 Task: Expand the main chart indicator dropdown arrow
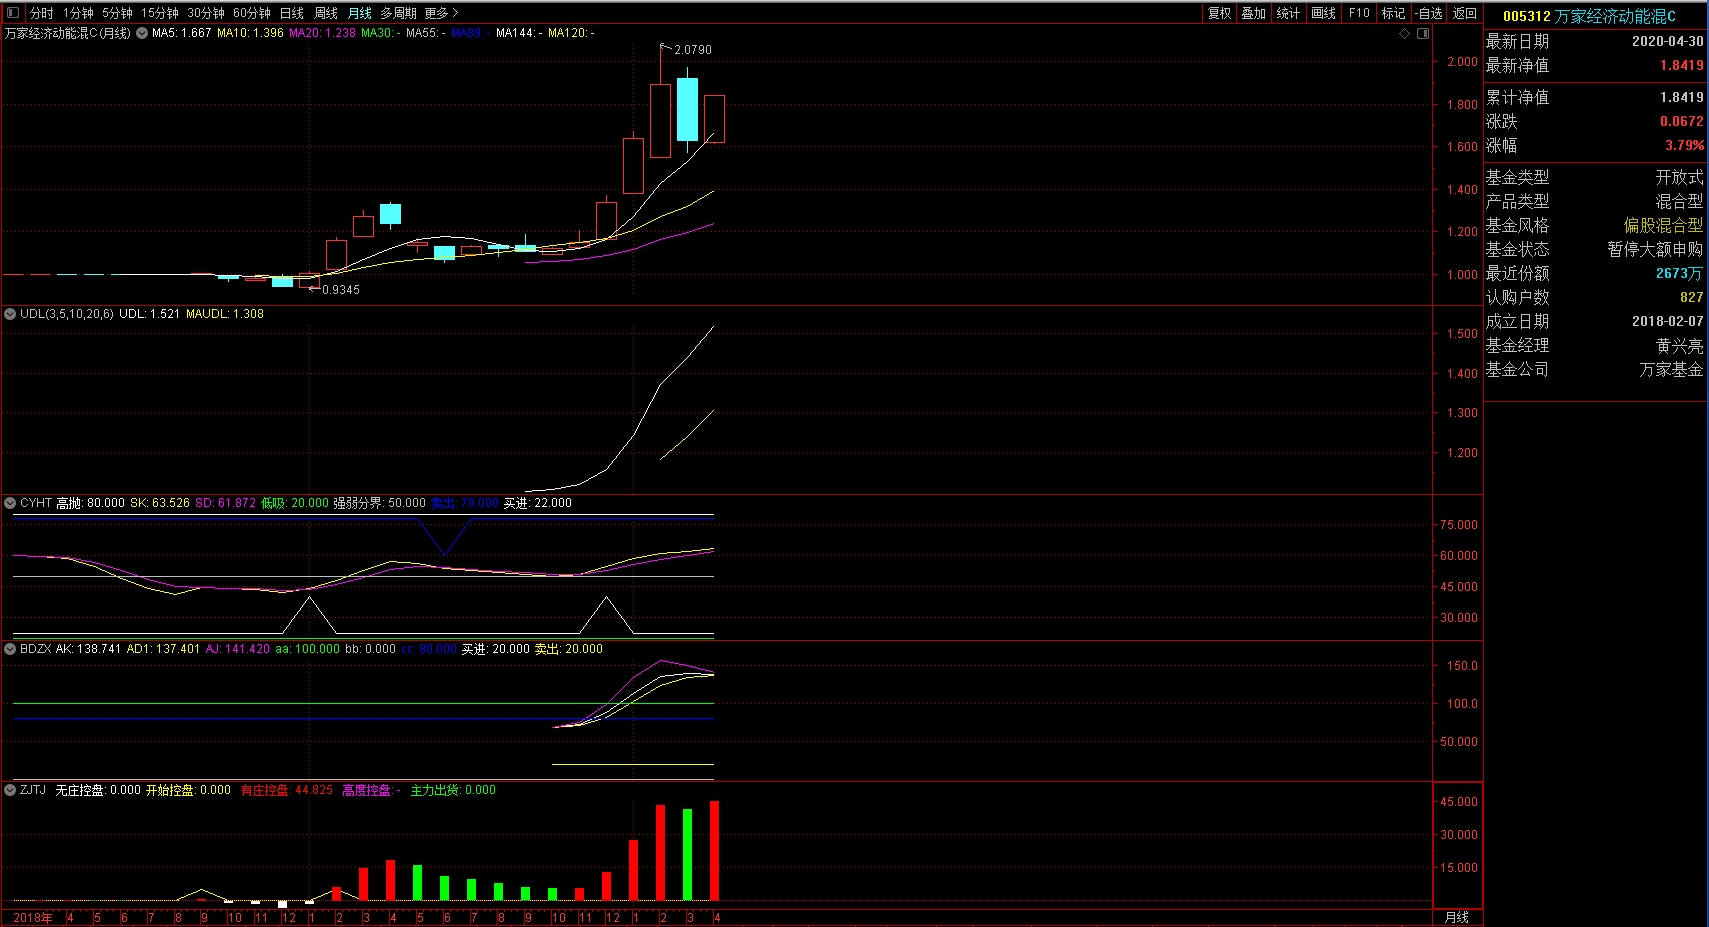tap(142, 33)
